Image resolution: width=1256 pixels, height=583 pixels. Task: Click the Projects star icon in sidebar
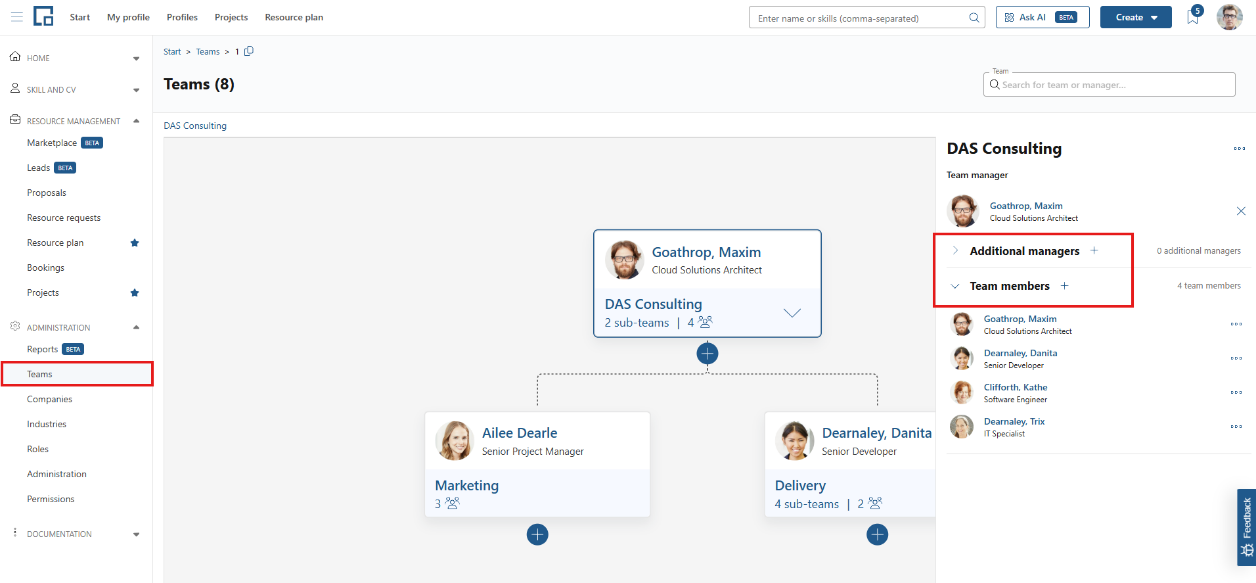135,293
